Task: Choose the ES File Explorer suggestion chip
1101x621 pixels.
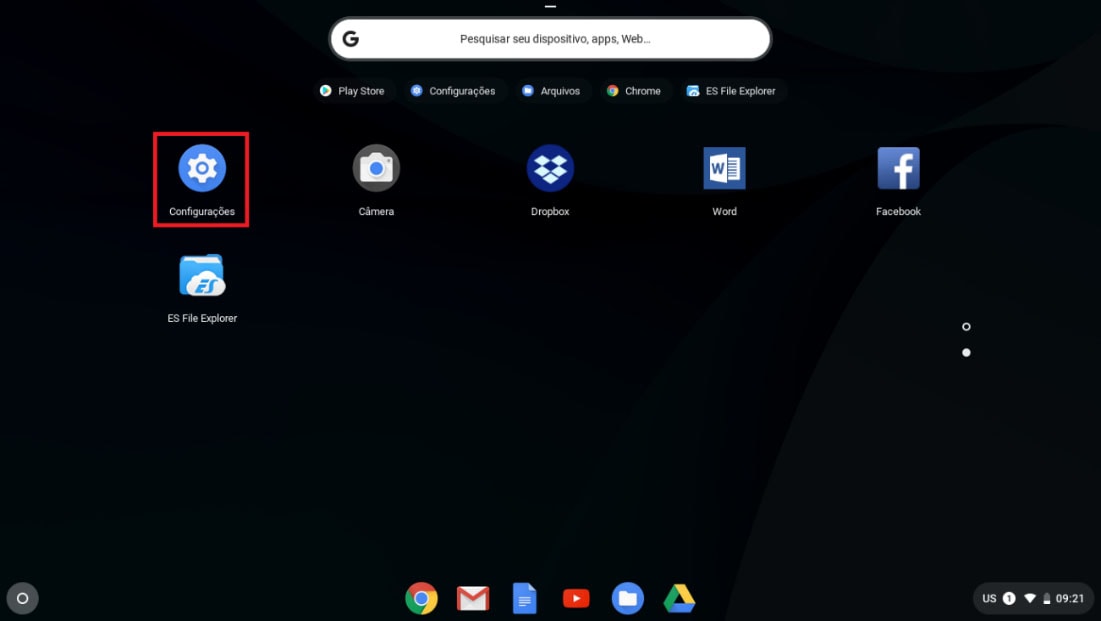Action: (x=732, y=91)
